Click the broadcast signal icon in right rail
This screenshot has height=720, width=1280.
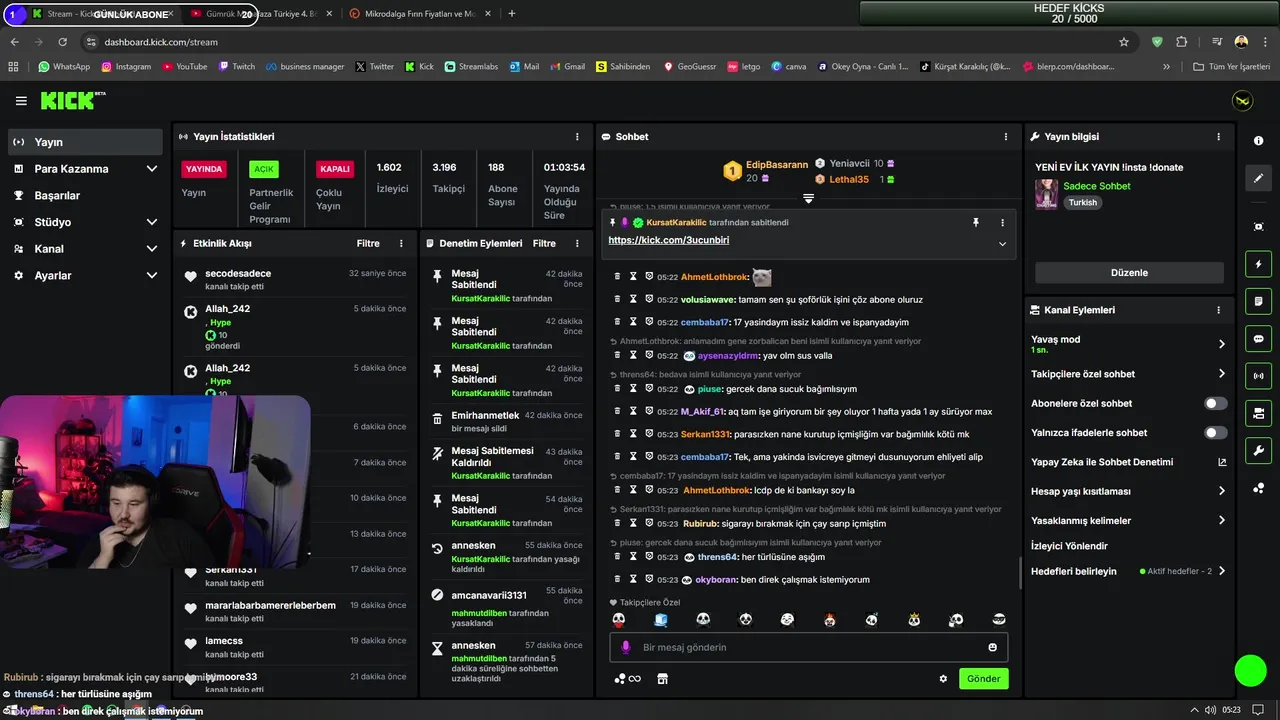(x=1258, y=376)
